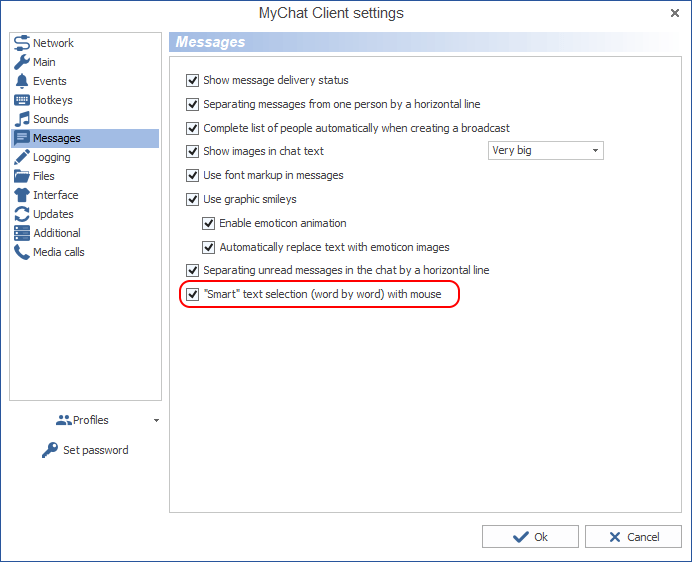692x562 pixels.
Task: Open Hotkeys via its keyboard icon
Action: tap(22, 100)
